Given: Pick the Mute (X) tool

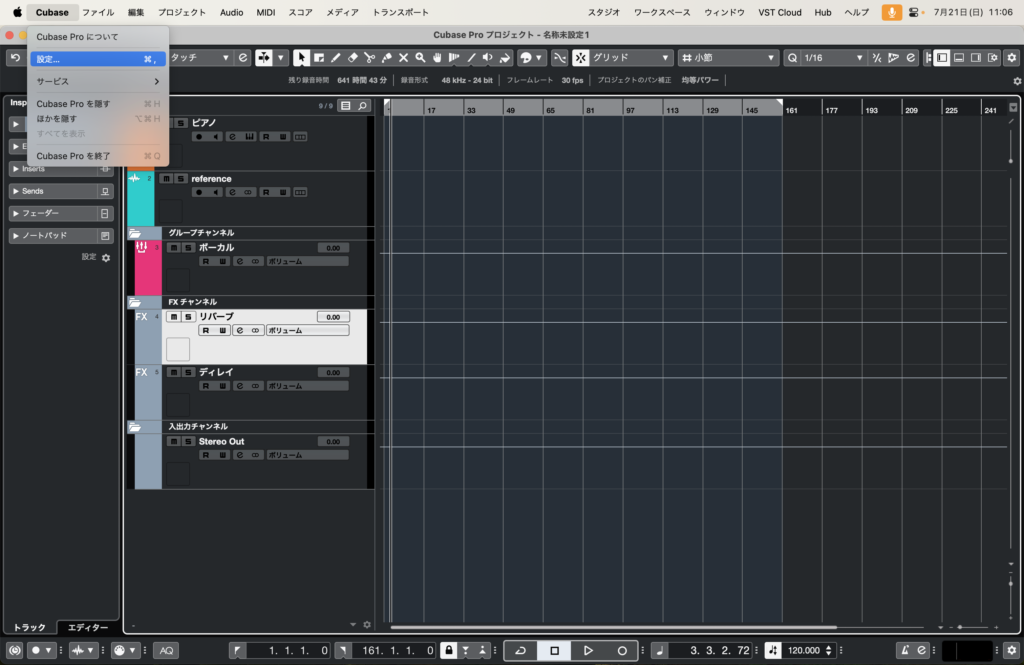Looking at the screenshot, I should tap(403, 58).
